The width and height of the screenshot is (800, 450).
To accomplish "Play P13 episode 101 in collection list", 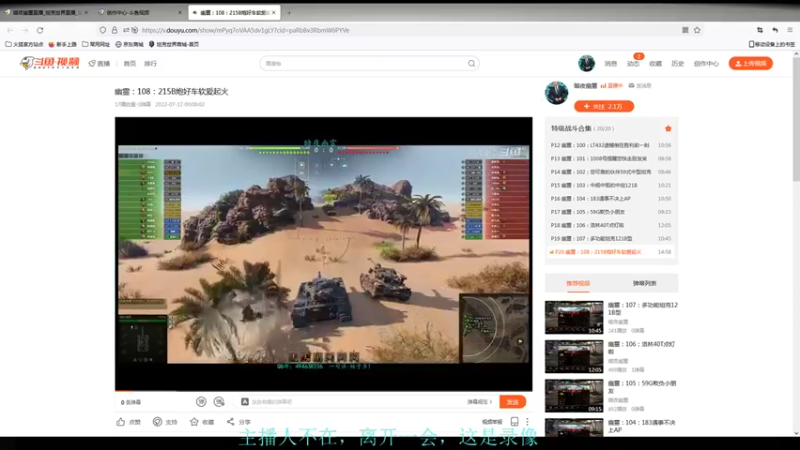I will click(x=611, y=159).
